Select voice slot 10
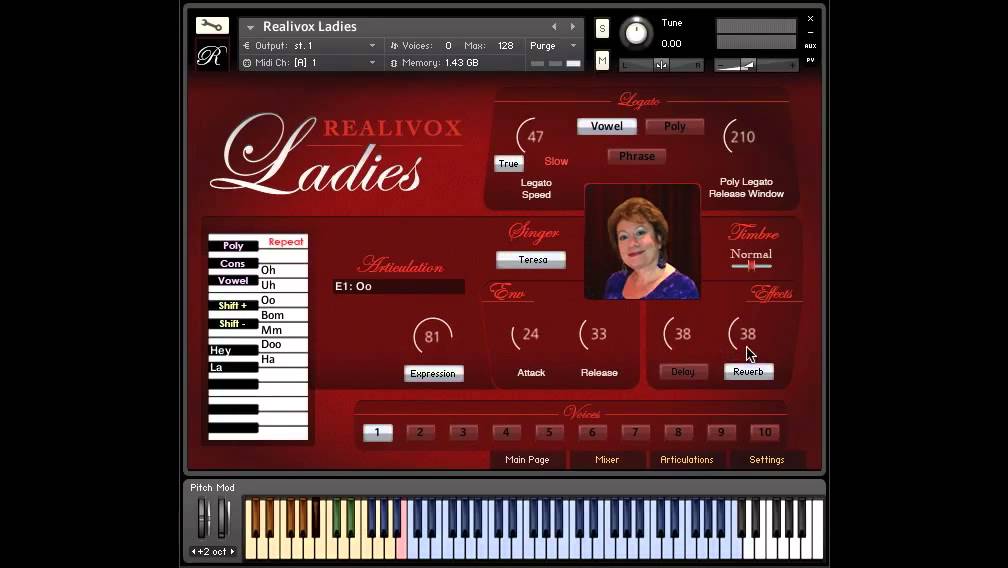The image size is (1008, 568). point(765,432)
